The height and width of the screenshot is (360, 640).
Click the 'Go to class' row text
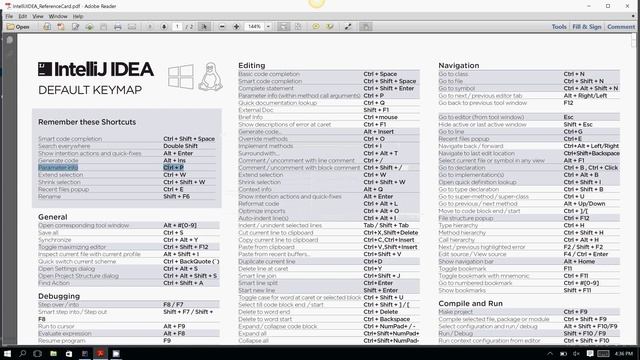point(453,74)
